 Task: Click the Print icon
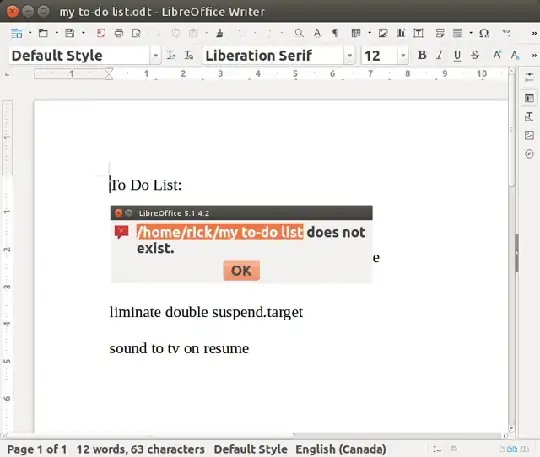tap(119, 33)
